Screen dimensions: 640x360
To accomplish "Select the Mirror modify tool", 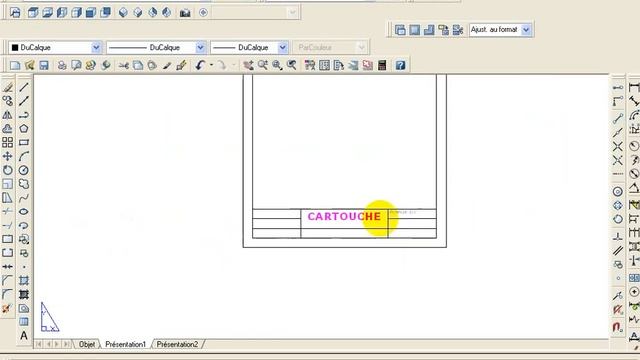I will pyautogui.click(x=7, y=115).
